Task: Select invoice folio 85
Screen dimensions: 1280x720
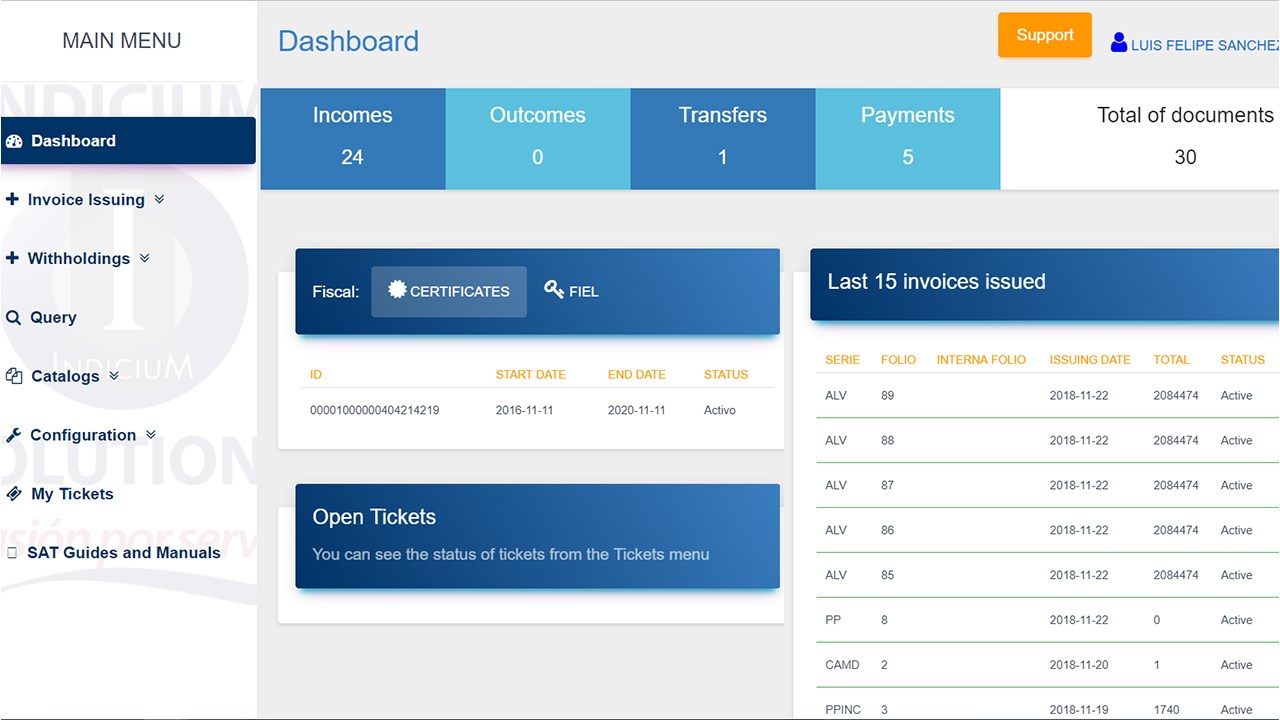Action: [888, 576]
